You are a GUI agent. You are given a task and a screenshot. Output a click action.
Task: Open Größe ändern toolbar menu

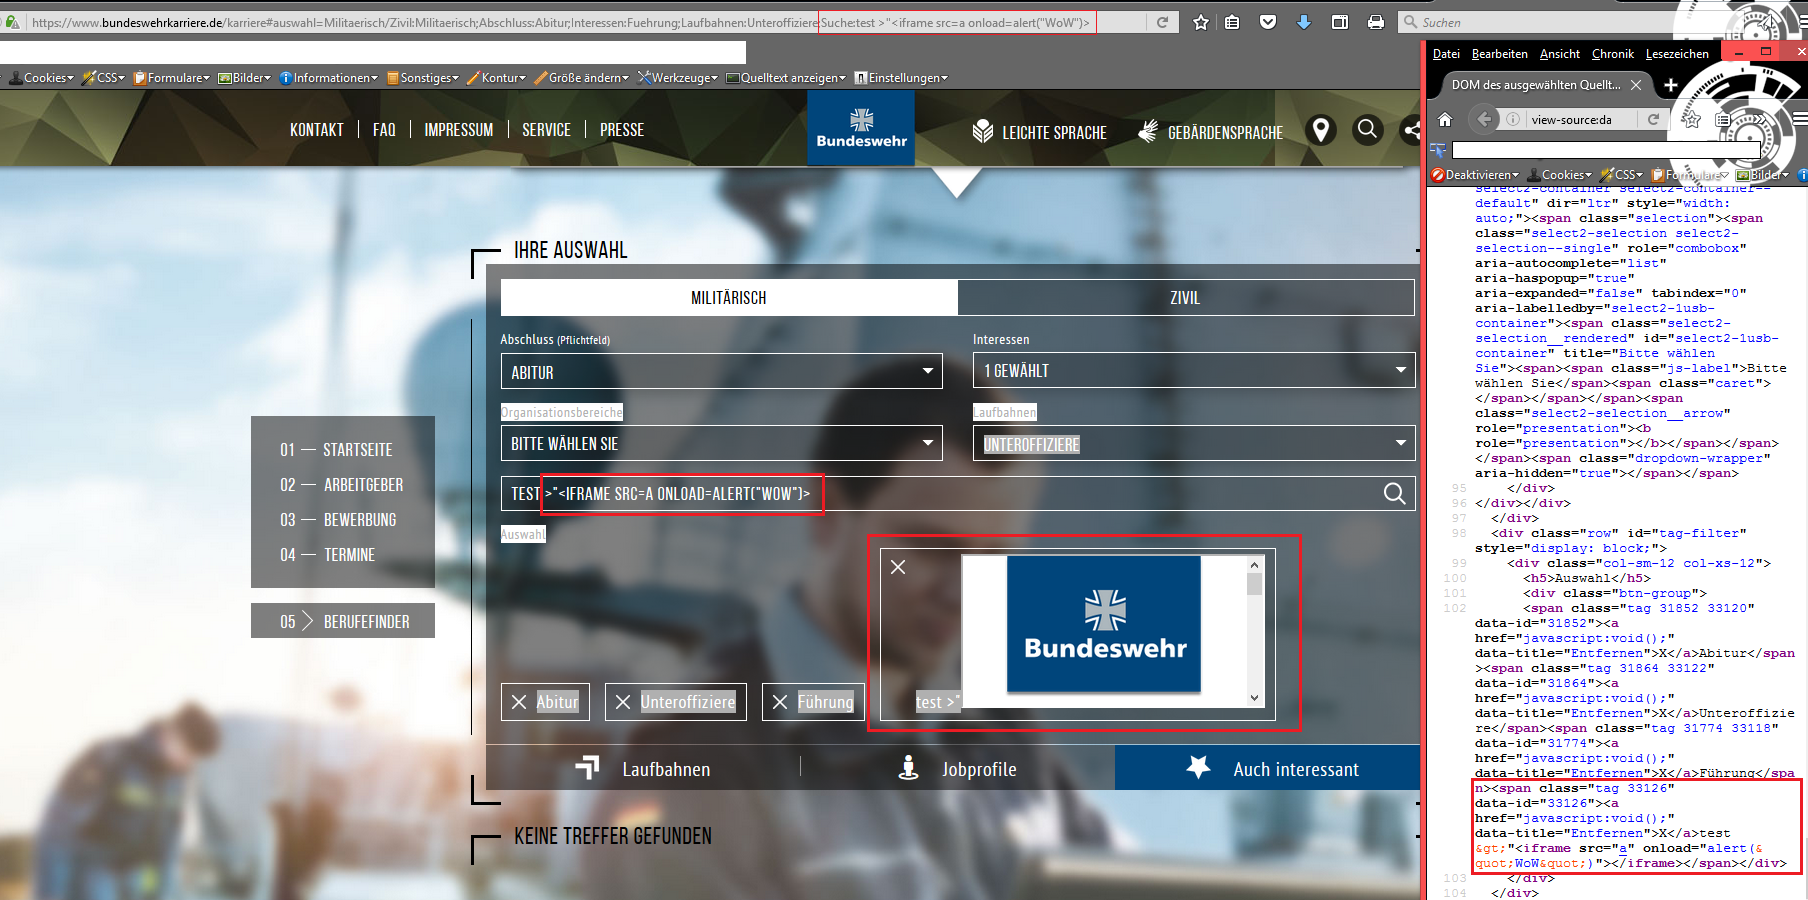pos(582,78)
